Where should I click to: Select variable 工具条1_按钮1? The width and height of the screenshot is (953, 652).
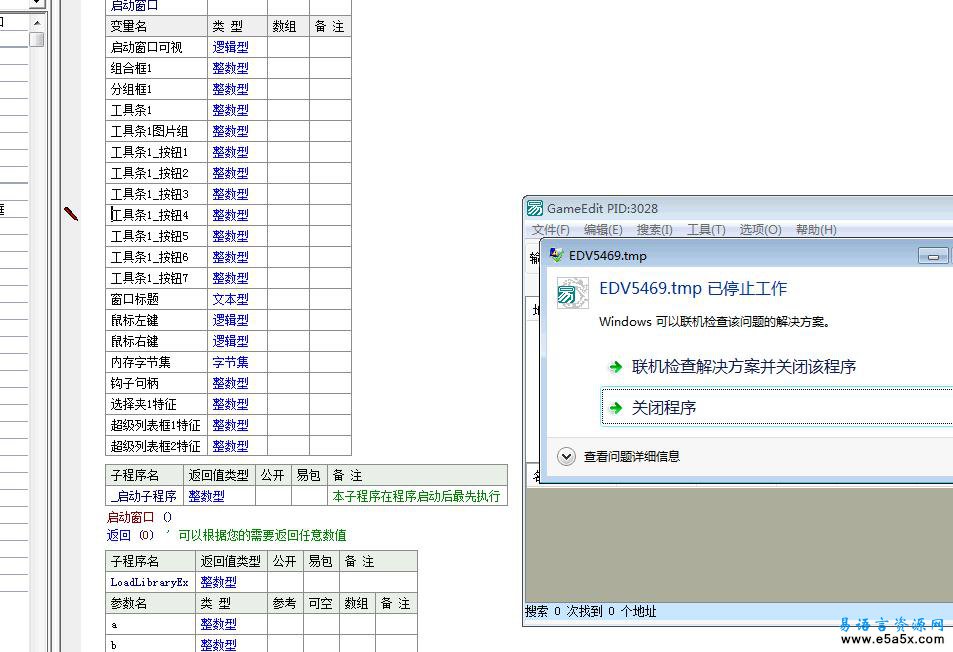coord(149,152)
